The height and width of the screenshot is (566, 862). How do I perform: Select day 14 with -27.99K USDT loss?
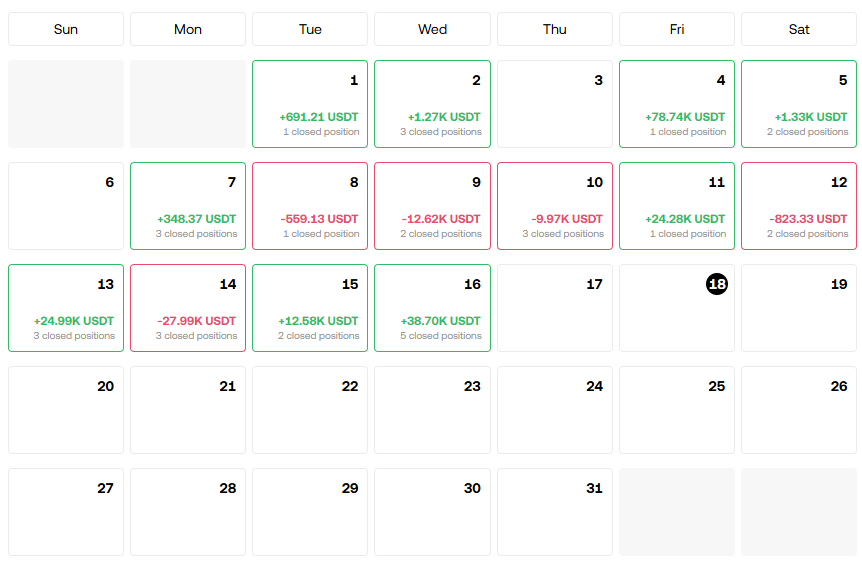pyautogui.click(x=188, y=308)
